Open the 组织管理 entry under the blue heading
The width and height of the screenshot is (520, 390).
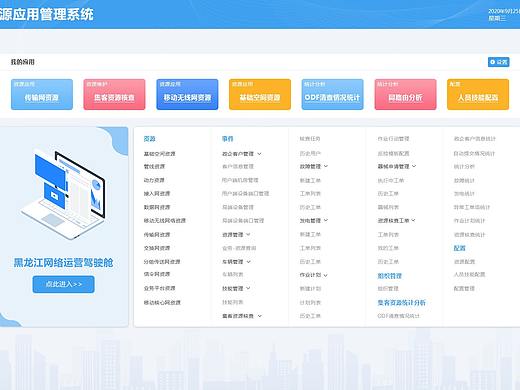(388, 288)
